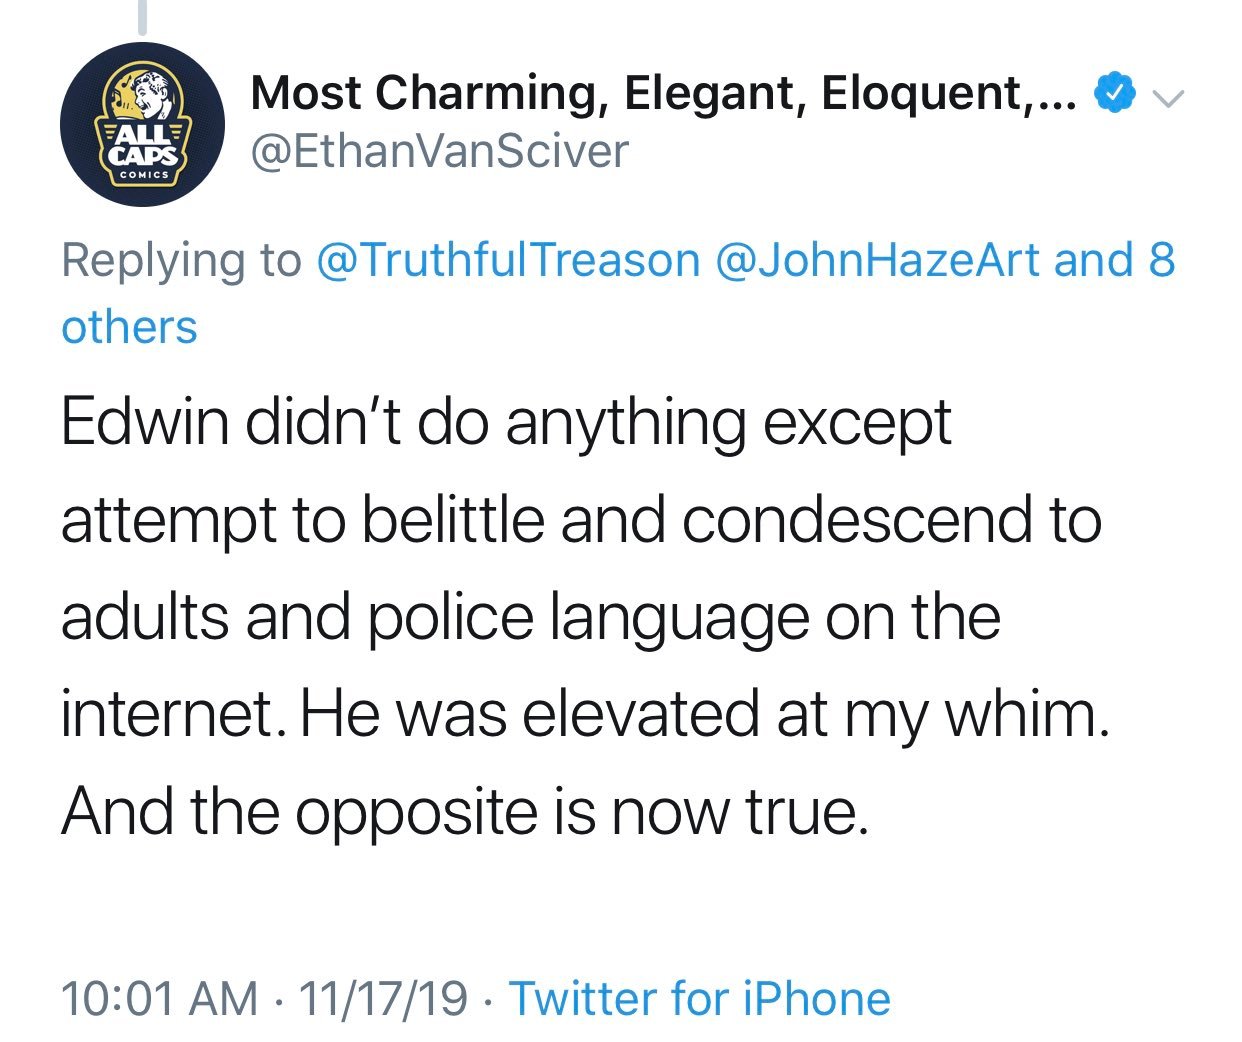Show the 'and 8' other reply recipients
This screenshot has width=1242, height=1042.
[1115, 260]
